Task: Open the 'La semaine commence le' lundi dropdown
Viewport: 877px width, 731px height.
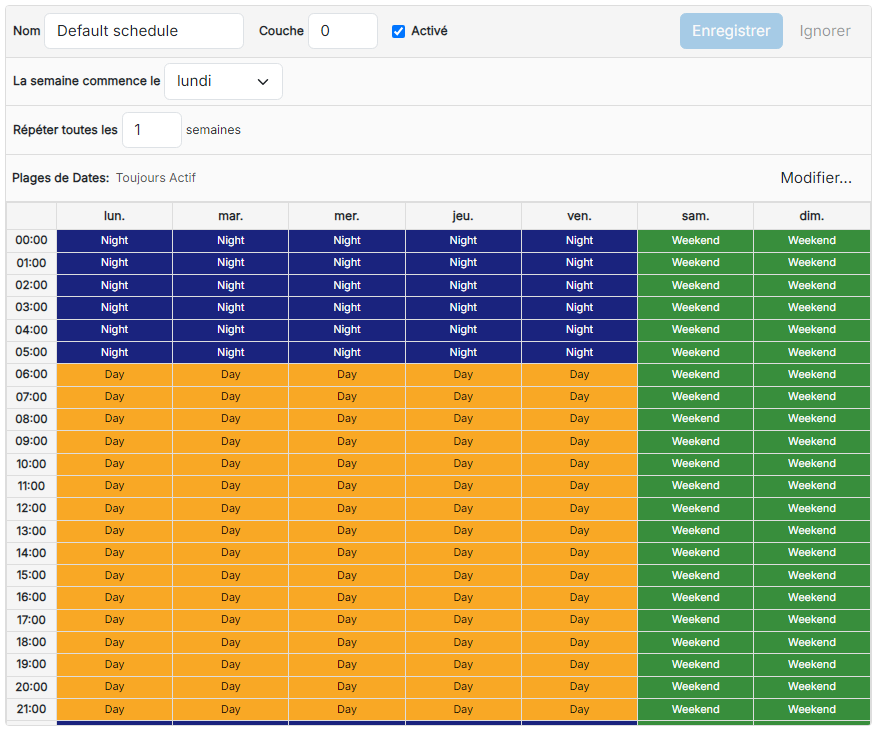Action: coord(223,82)
